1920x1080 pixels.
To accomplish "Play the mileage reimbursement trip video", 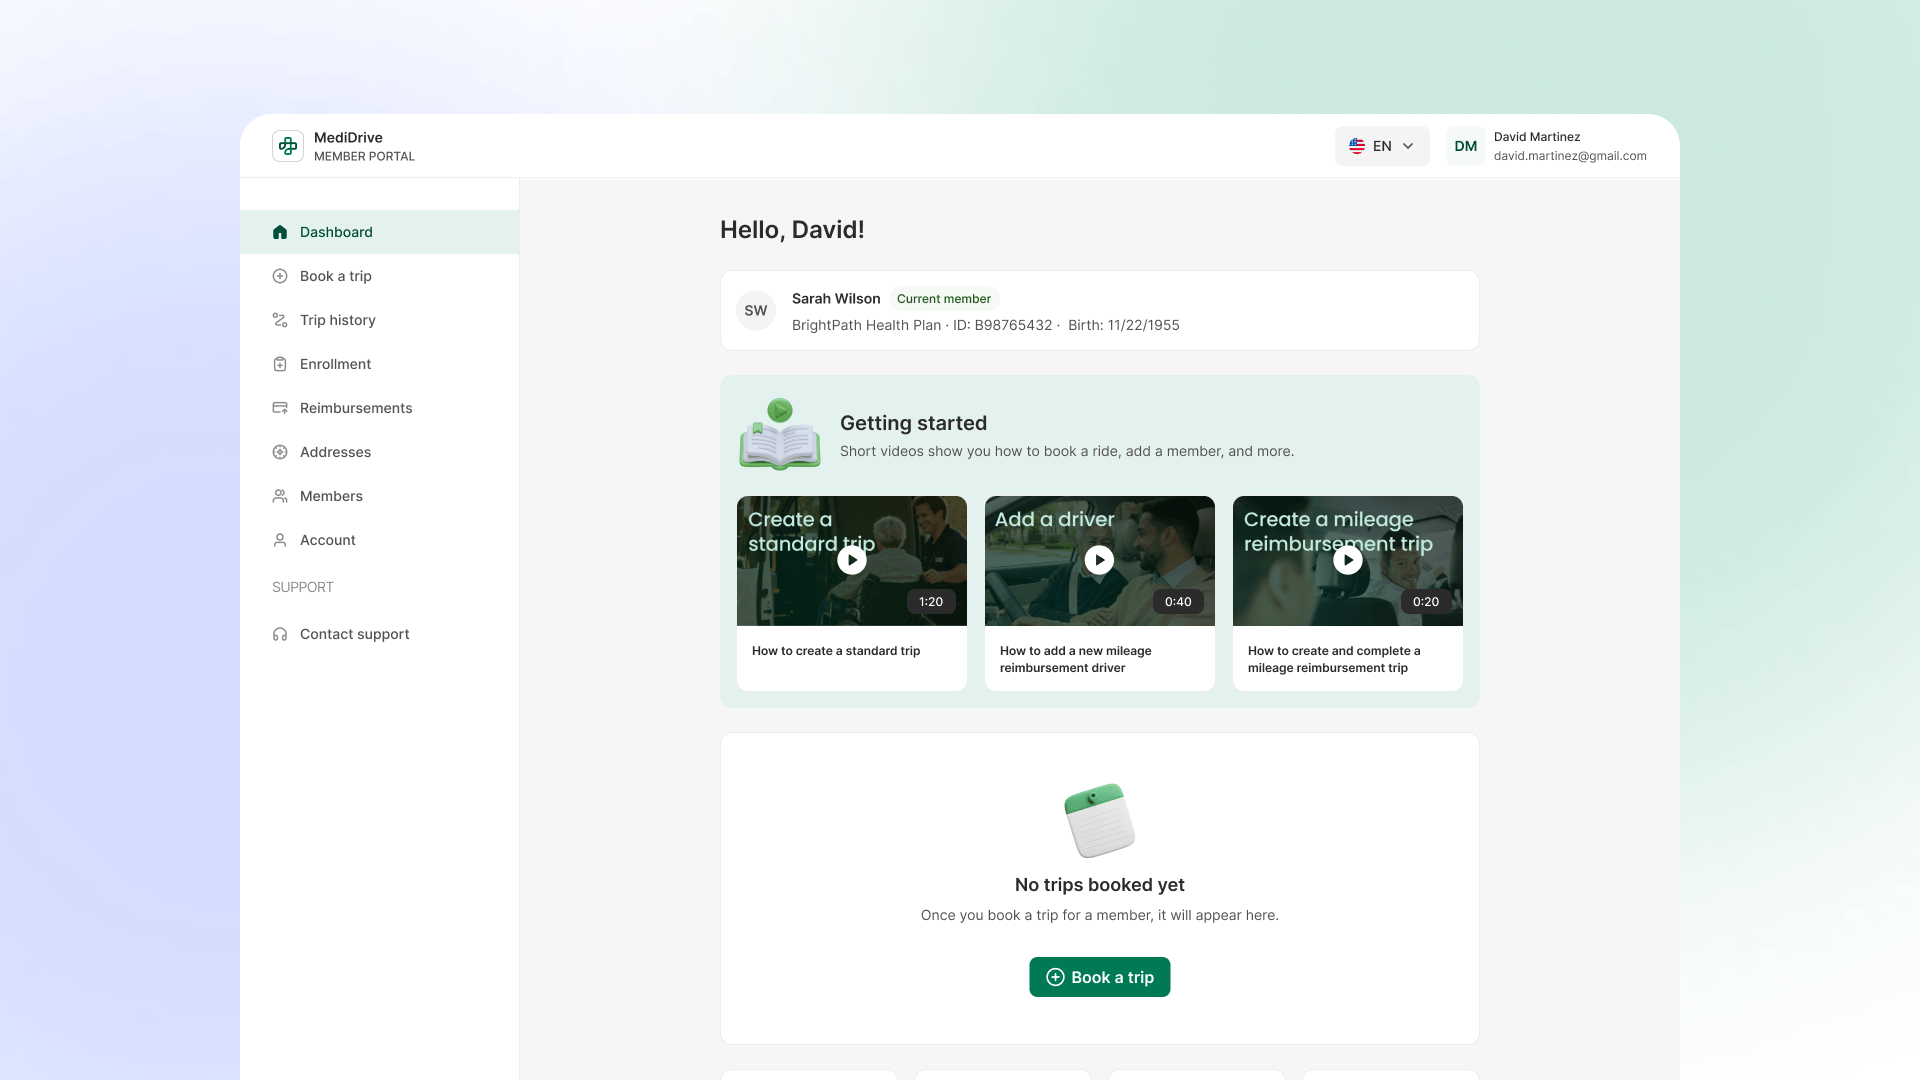I will (1348, 560).
